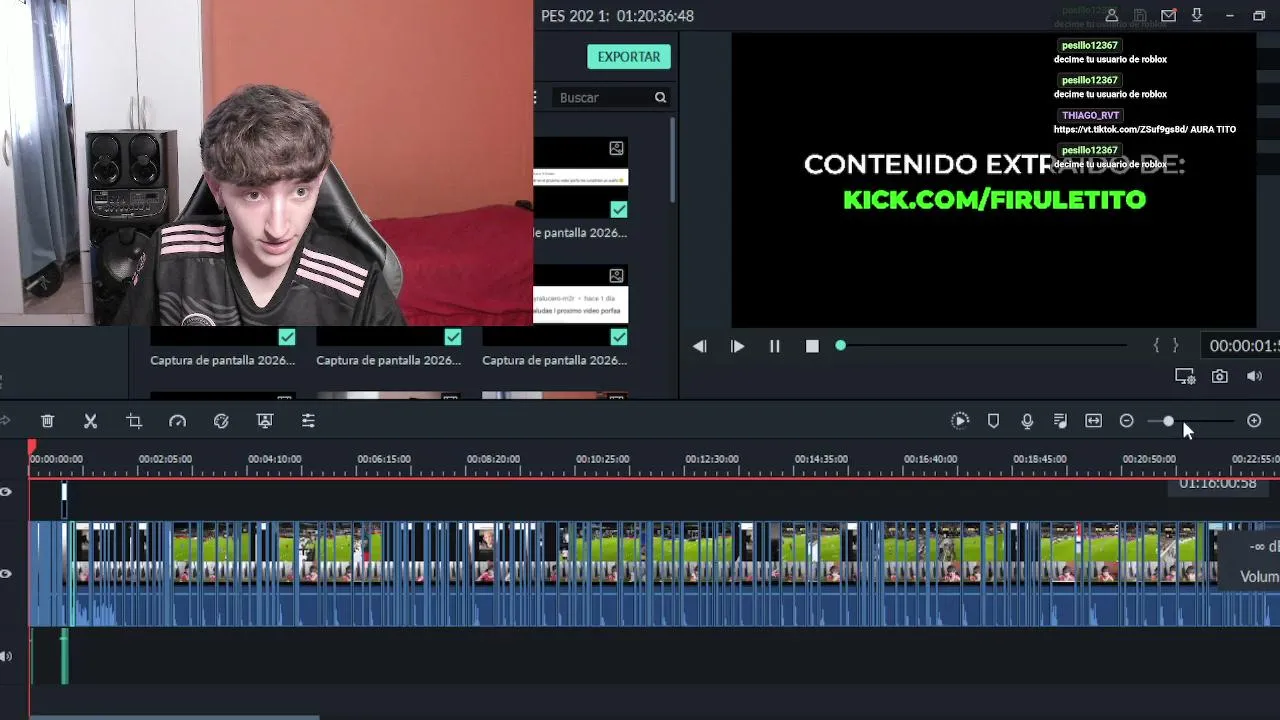Open the messages envelope icon
The height and width of the screenshot is (720, 1280).
(1168, 16)
